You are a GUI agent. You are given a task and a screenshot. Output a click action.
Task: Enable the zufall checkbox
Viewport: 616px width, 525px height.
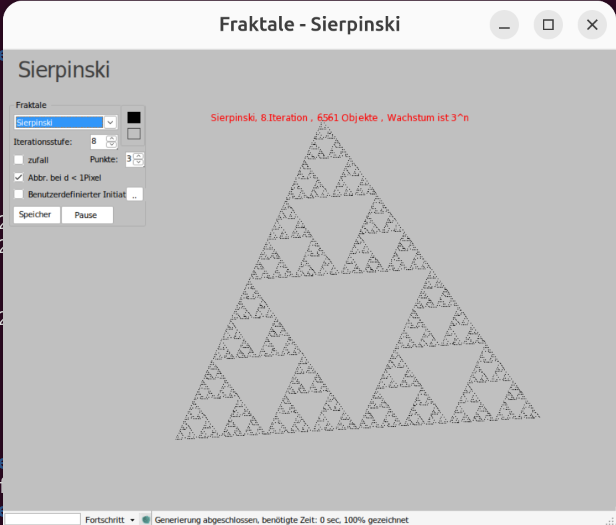click(19, 159)
